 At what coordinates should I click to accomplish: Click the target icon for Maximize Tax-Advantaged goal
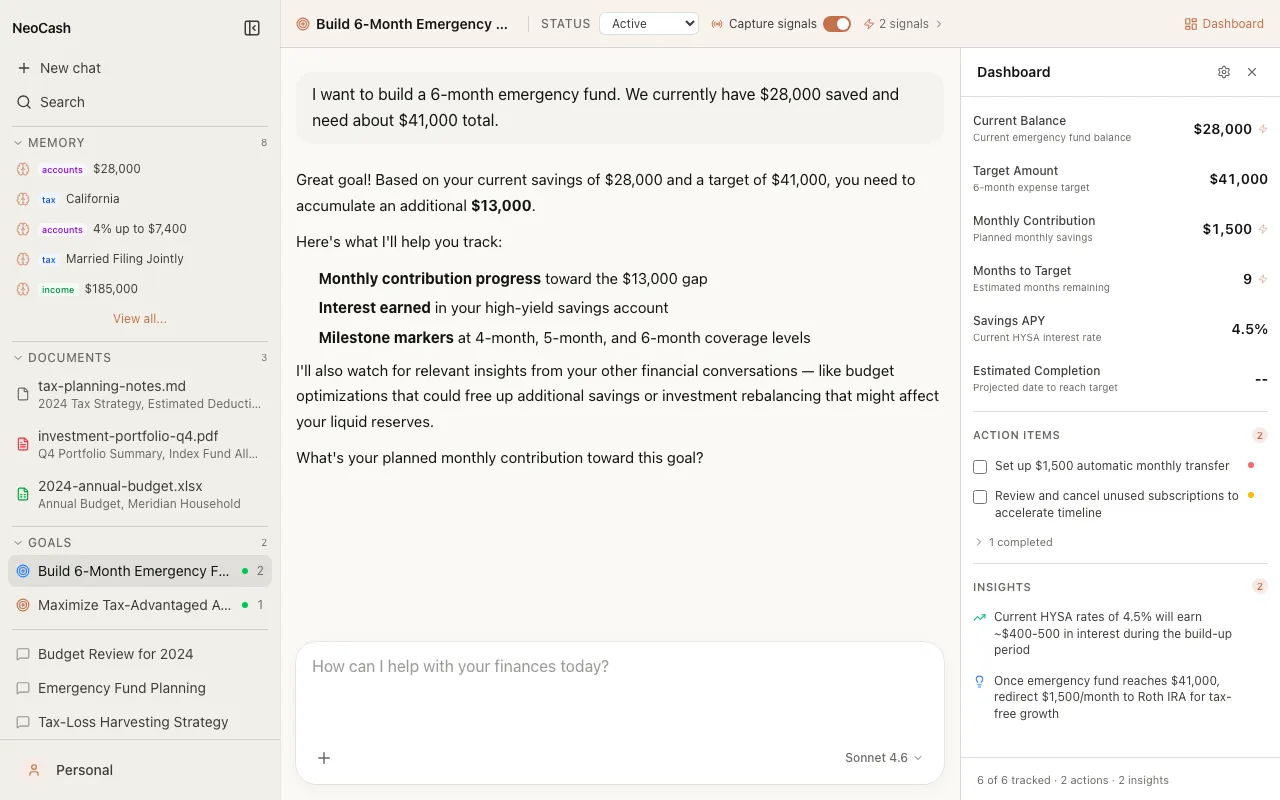point(24,605)
